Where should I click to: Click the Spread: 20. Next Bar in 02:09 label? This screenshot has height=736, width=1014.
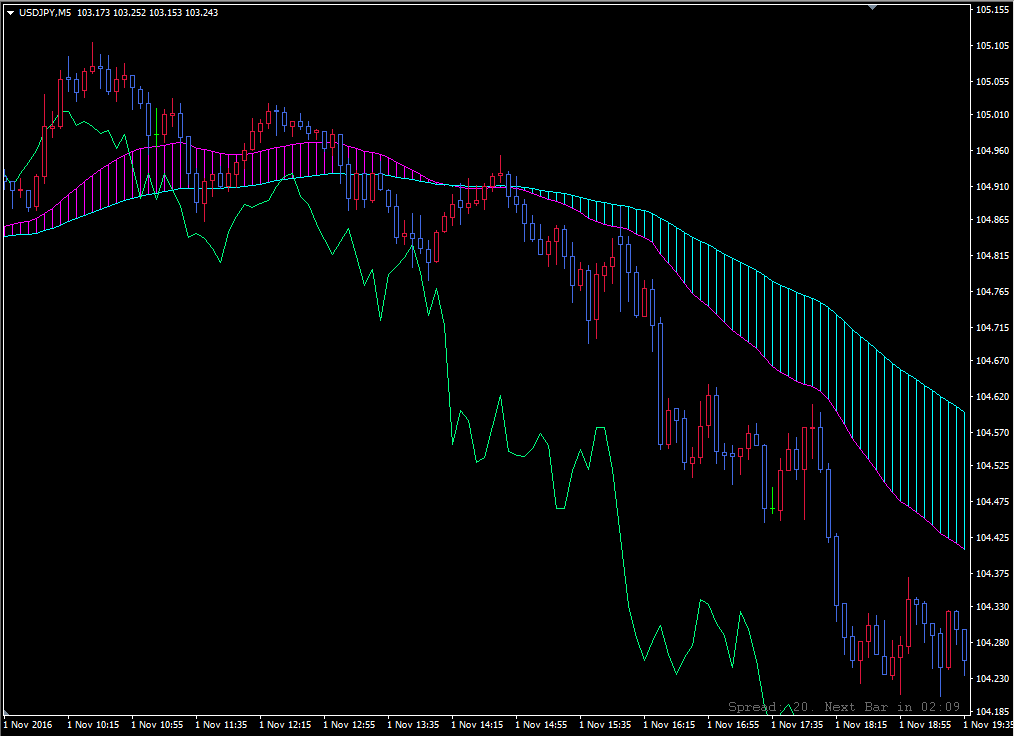[x=844, y=707]
